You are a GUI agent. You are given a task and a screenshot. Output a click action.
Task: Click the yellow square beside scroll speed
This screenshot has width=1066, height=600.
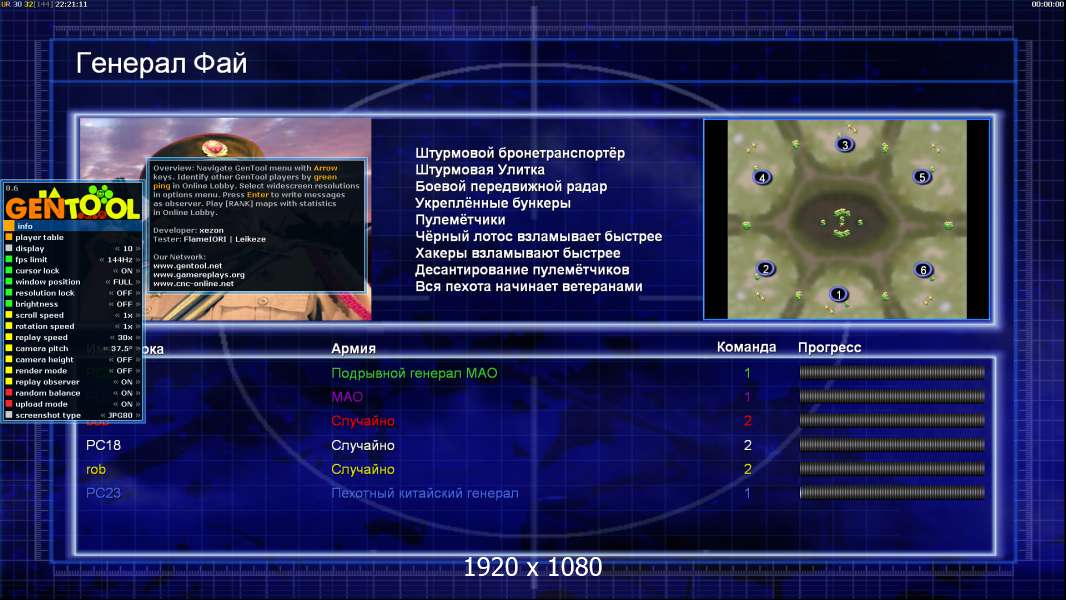point(9,315)
